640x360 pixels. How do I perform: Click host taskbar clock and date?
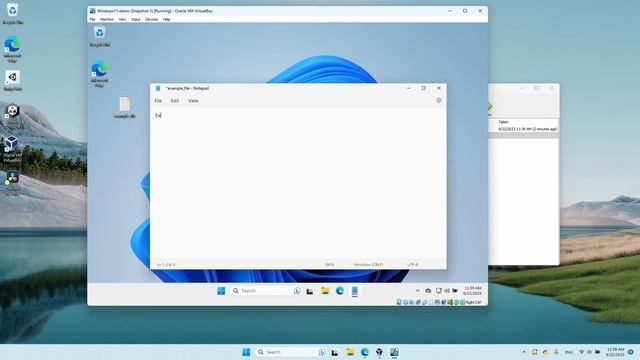615,352
